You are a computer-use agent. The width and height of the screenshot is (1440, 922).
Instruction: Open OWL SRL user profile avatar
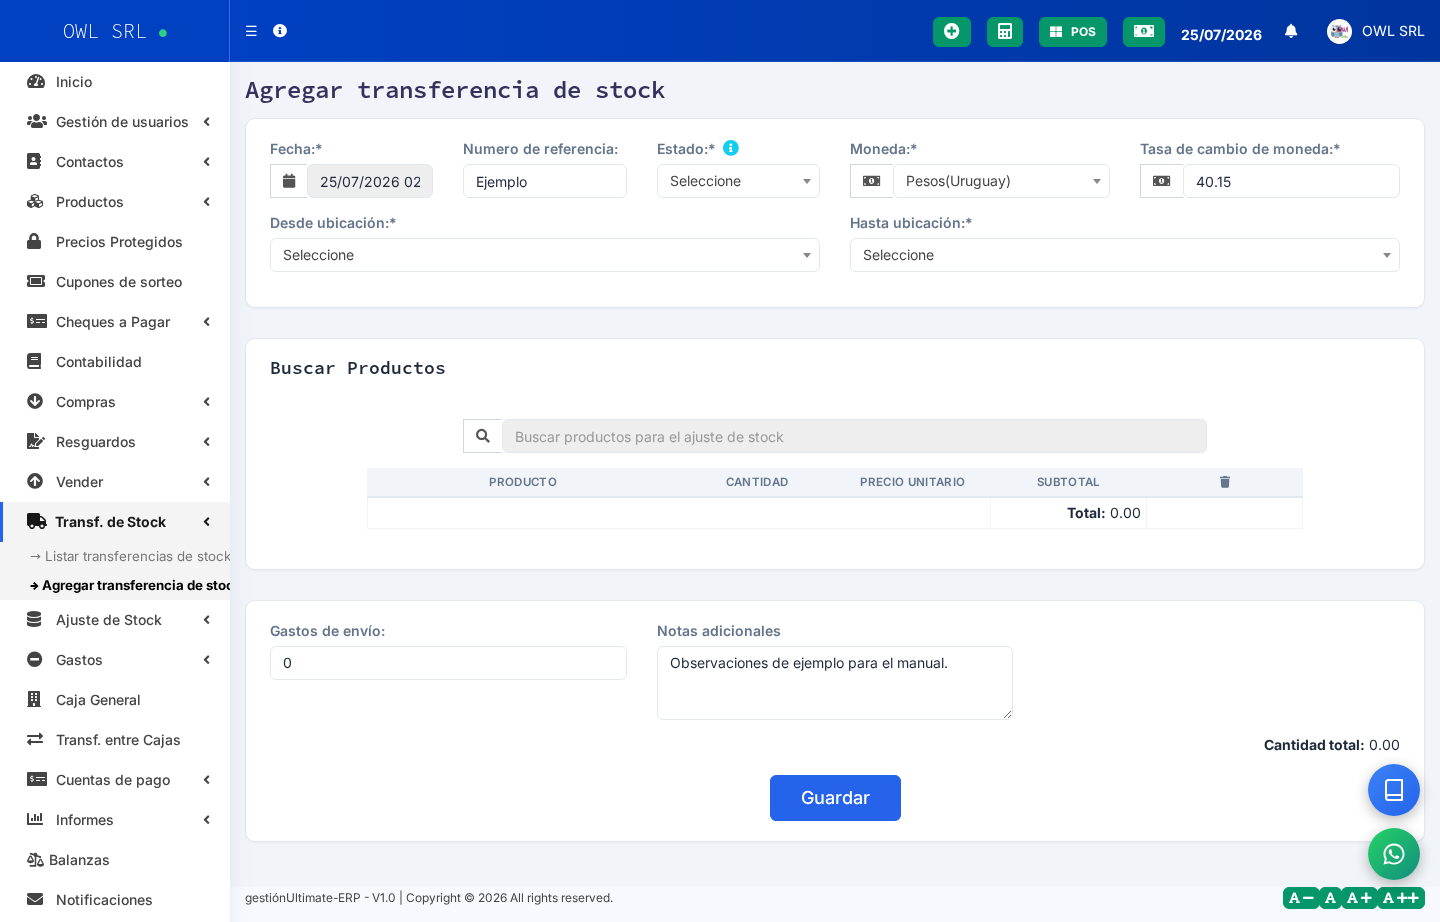click(x=1339, y=31)
